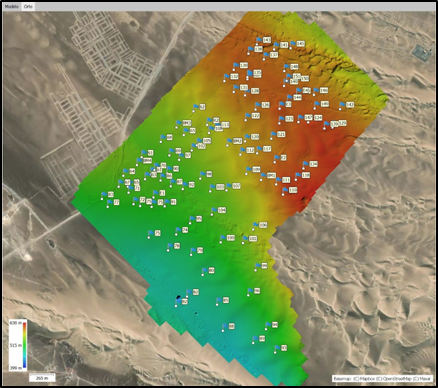
Task: Click the blue flag of marker 143
Action: [x=259, y=40]
